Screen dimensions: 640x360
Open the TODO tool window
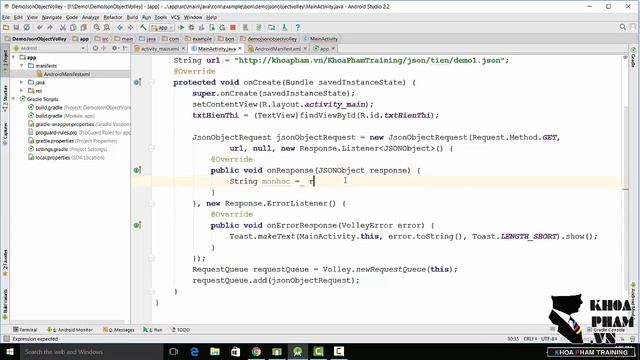180,329
